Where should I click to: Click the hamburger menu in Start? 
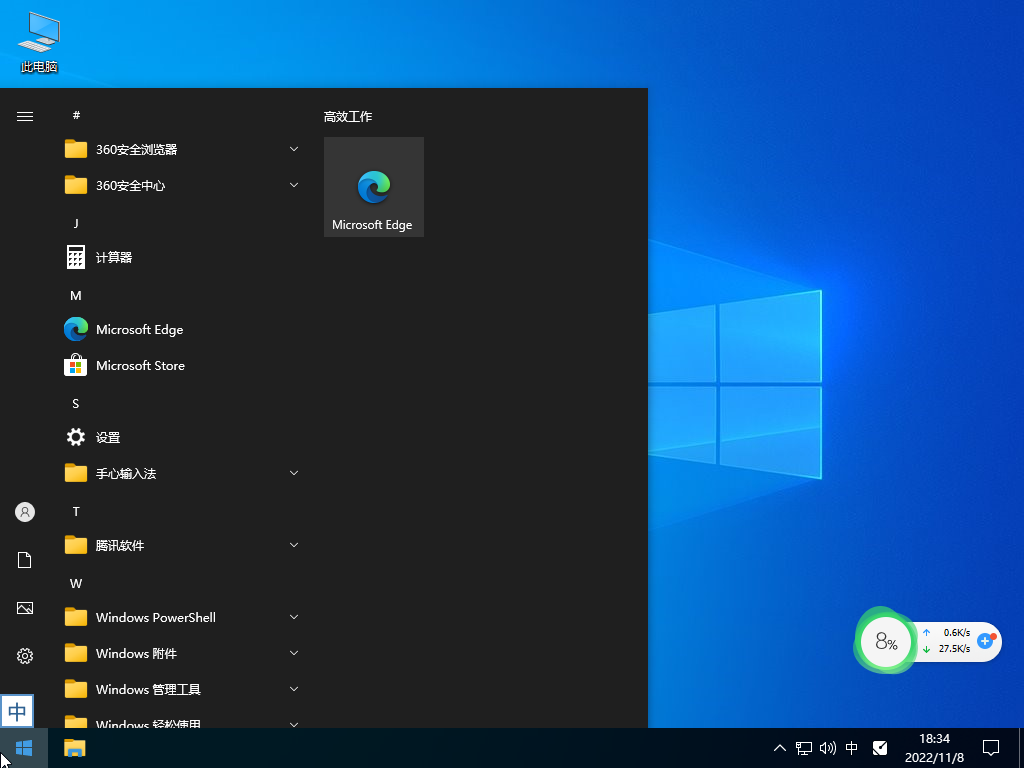[25, 116]
